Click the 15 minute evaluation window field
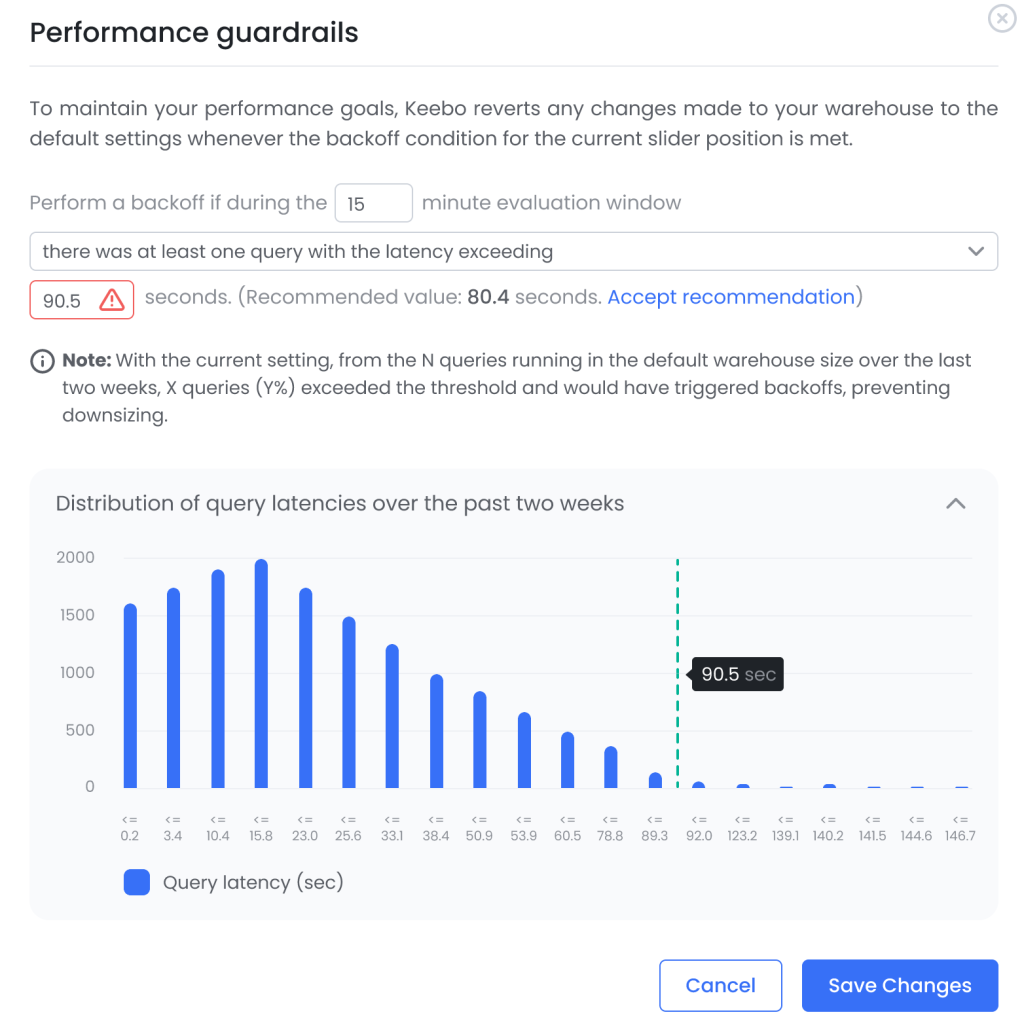Image resolution: width=1024 pixels, height=1021 pixels. point(373,203)
